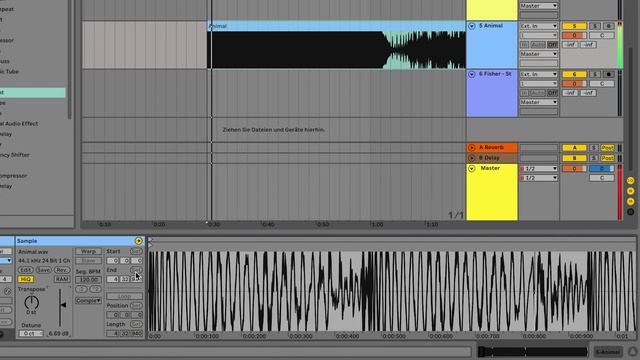The width and height of the screenshot is (640, 360).
Task: Open the Master track lower 1/2 dropdown
Action: click(538, 178)
